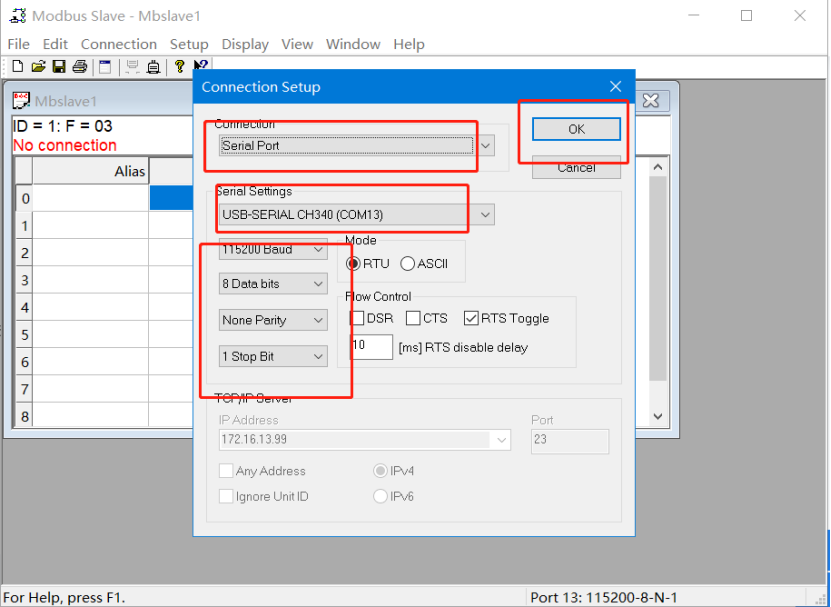
Task: Click the window setup toolbar icon
Action: click(104, 67)
